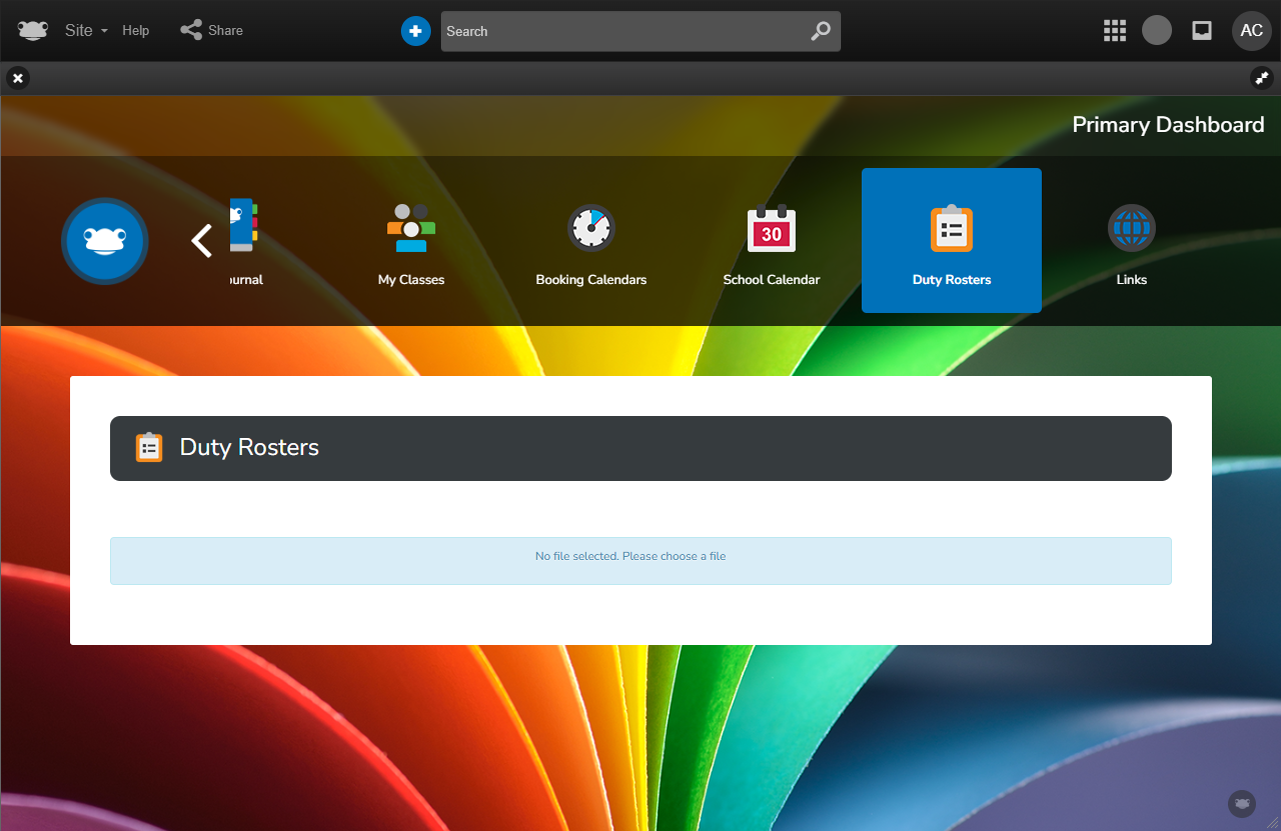Image resolution: width=1281 pixels, height=831 pixels.
Task: Click the grey circle status icon
Action: (x=1157, y=30)
